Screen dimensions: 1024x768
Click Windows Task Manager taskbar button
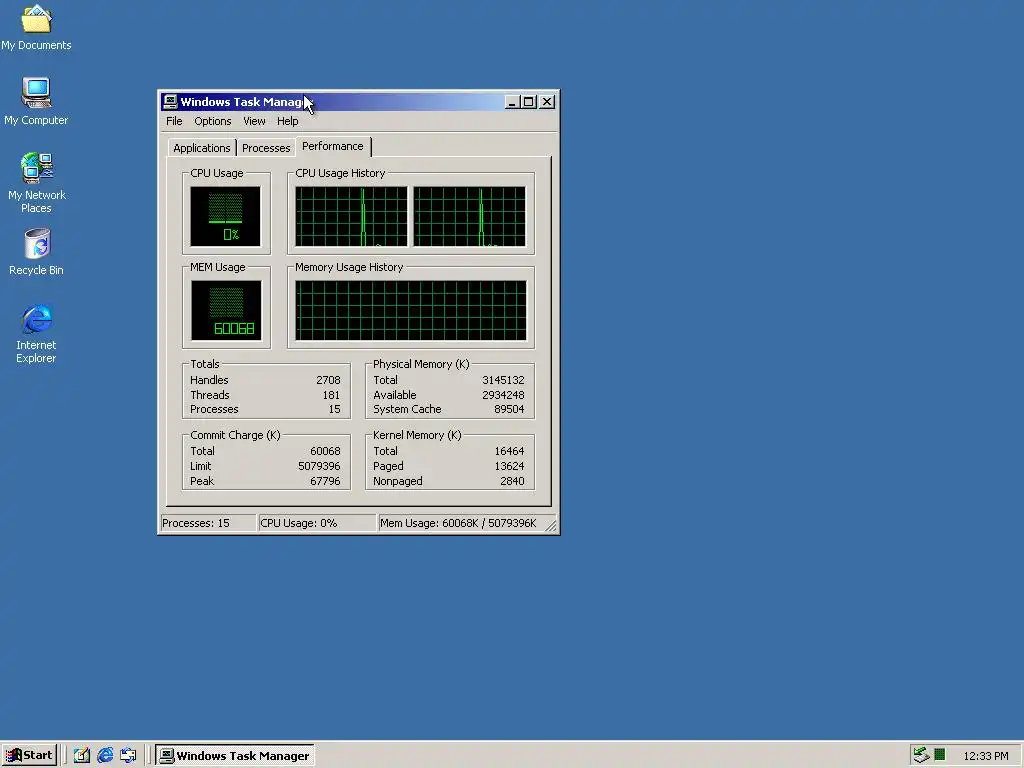pos(235,756)
